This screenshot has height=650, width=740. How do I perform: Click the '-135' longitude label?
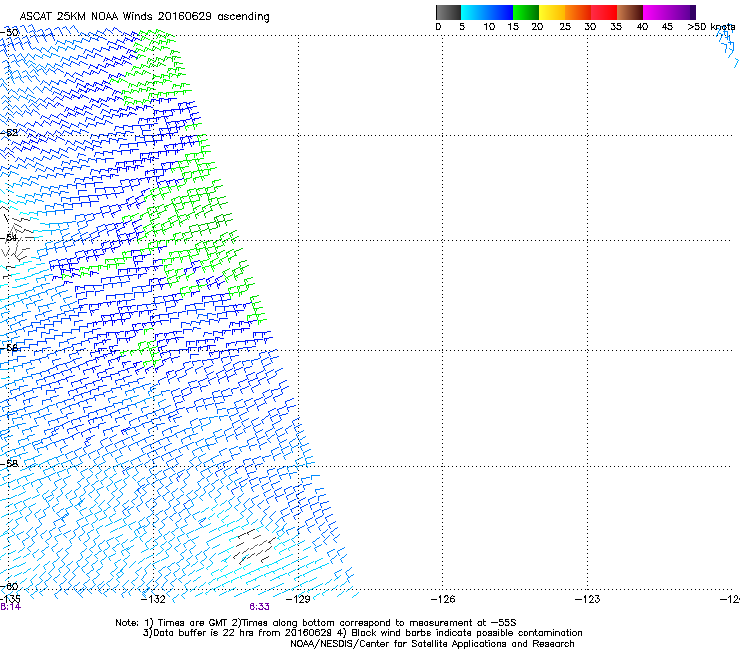click(10, 599)
